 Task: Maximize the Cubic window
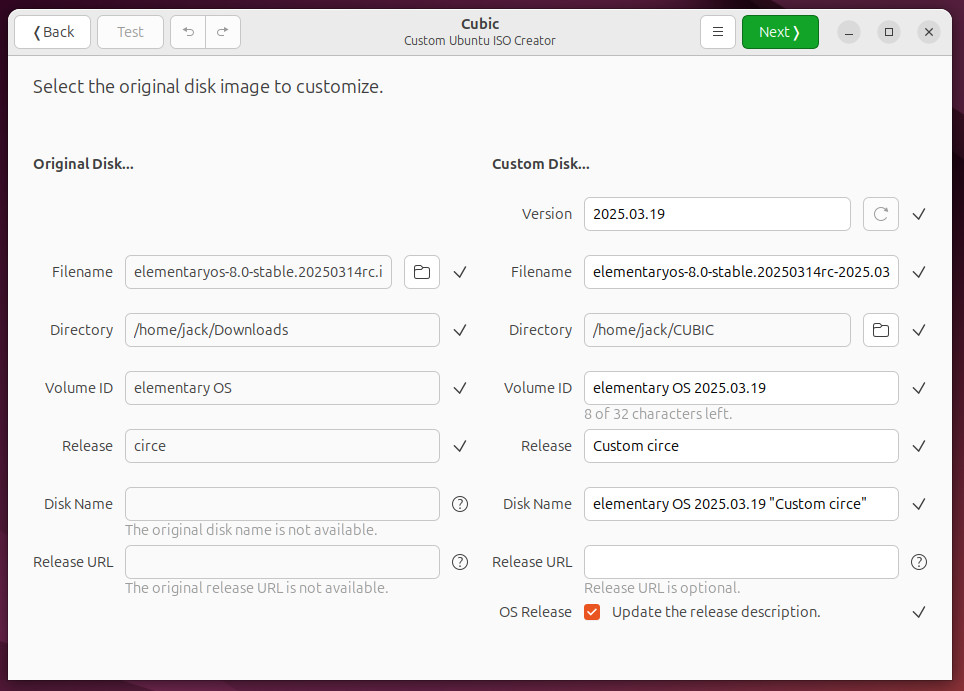(889, 32)
